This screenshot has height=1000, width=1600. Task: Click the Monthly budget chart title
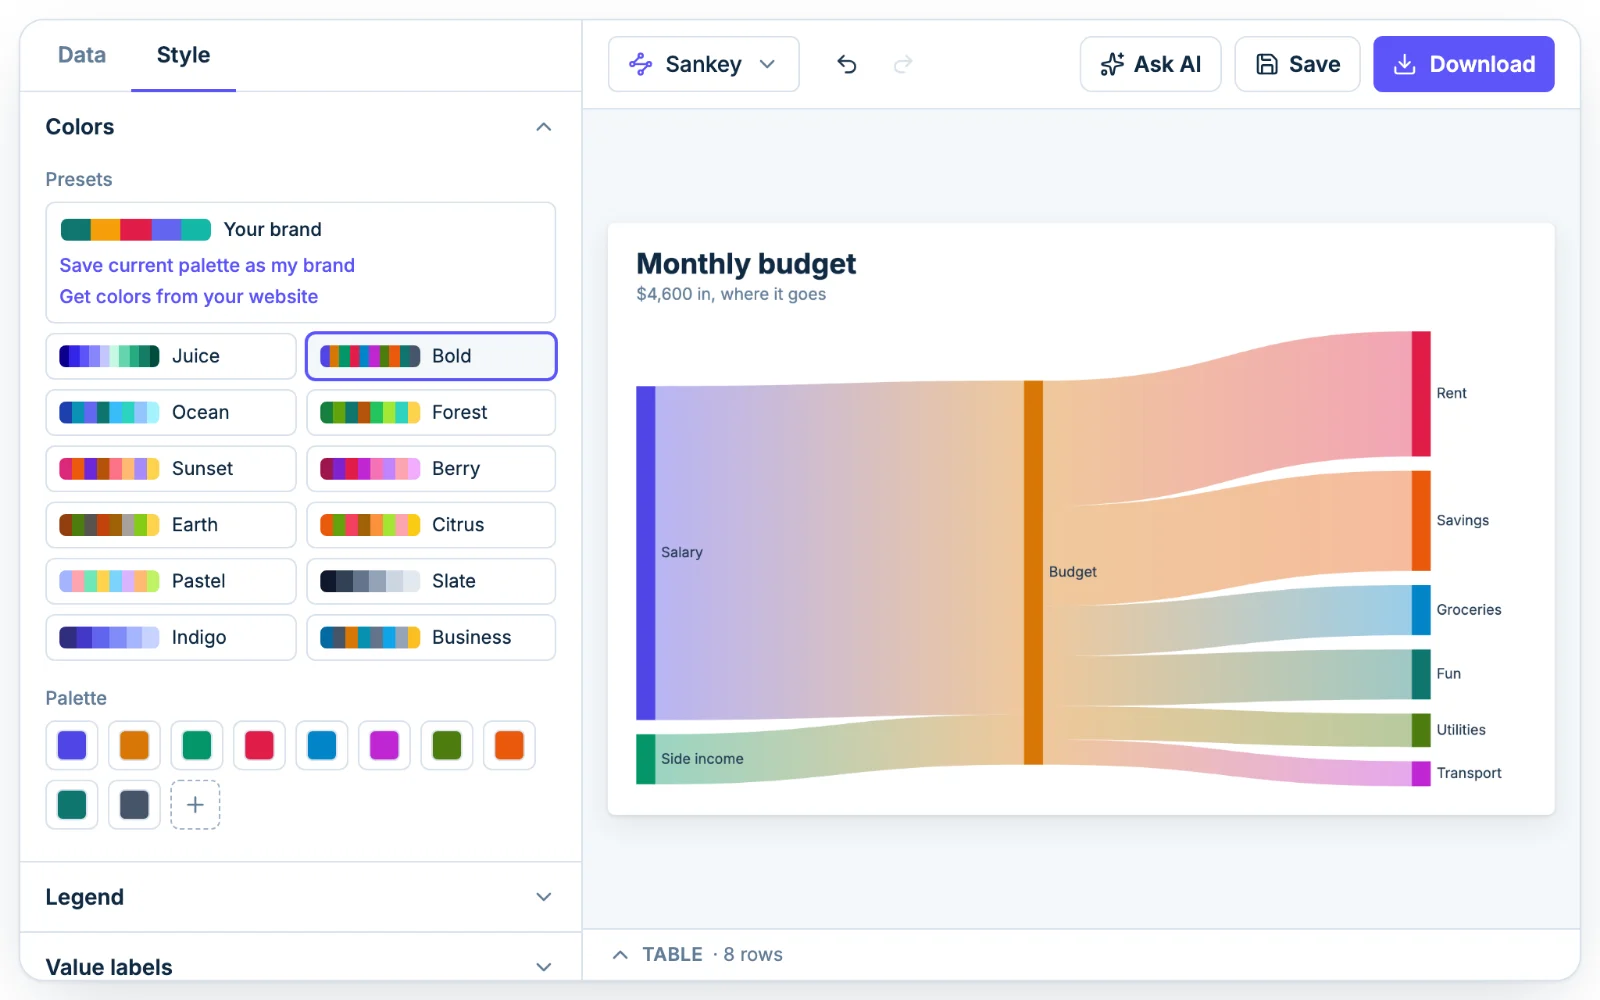(746, 264)
